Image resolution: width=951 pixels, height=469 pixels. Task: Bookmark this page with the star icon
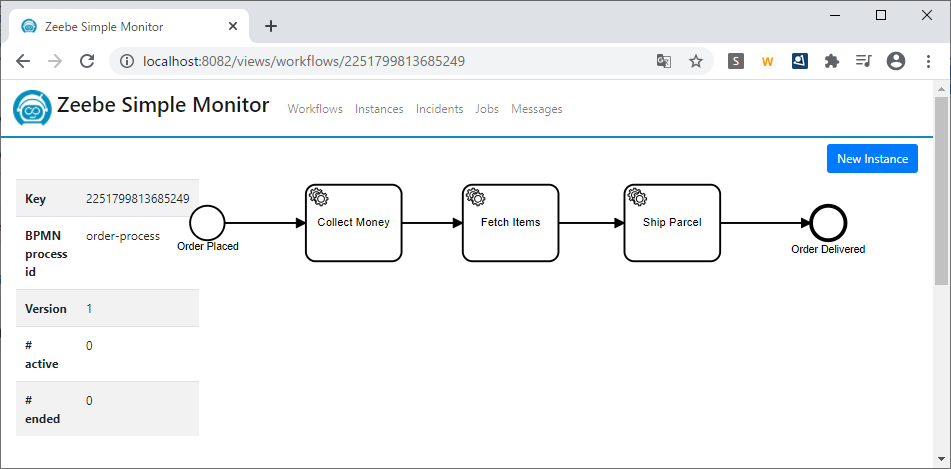[696, 61]
